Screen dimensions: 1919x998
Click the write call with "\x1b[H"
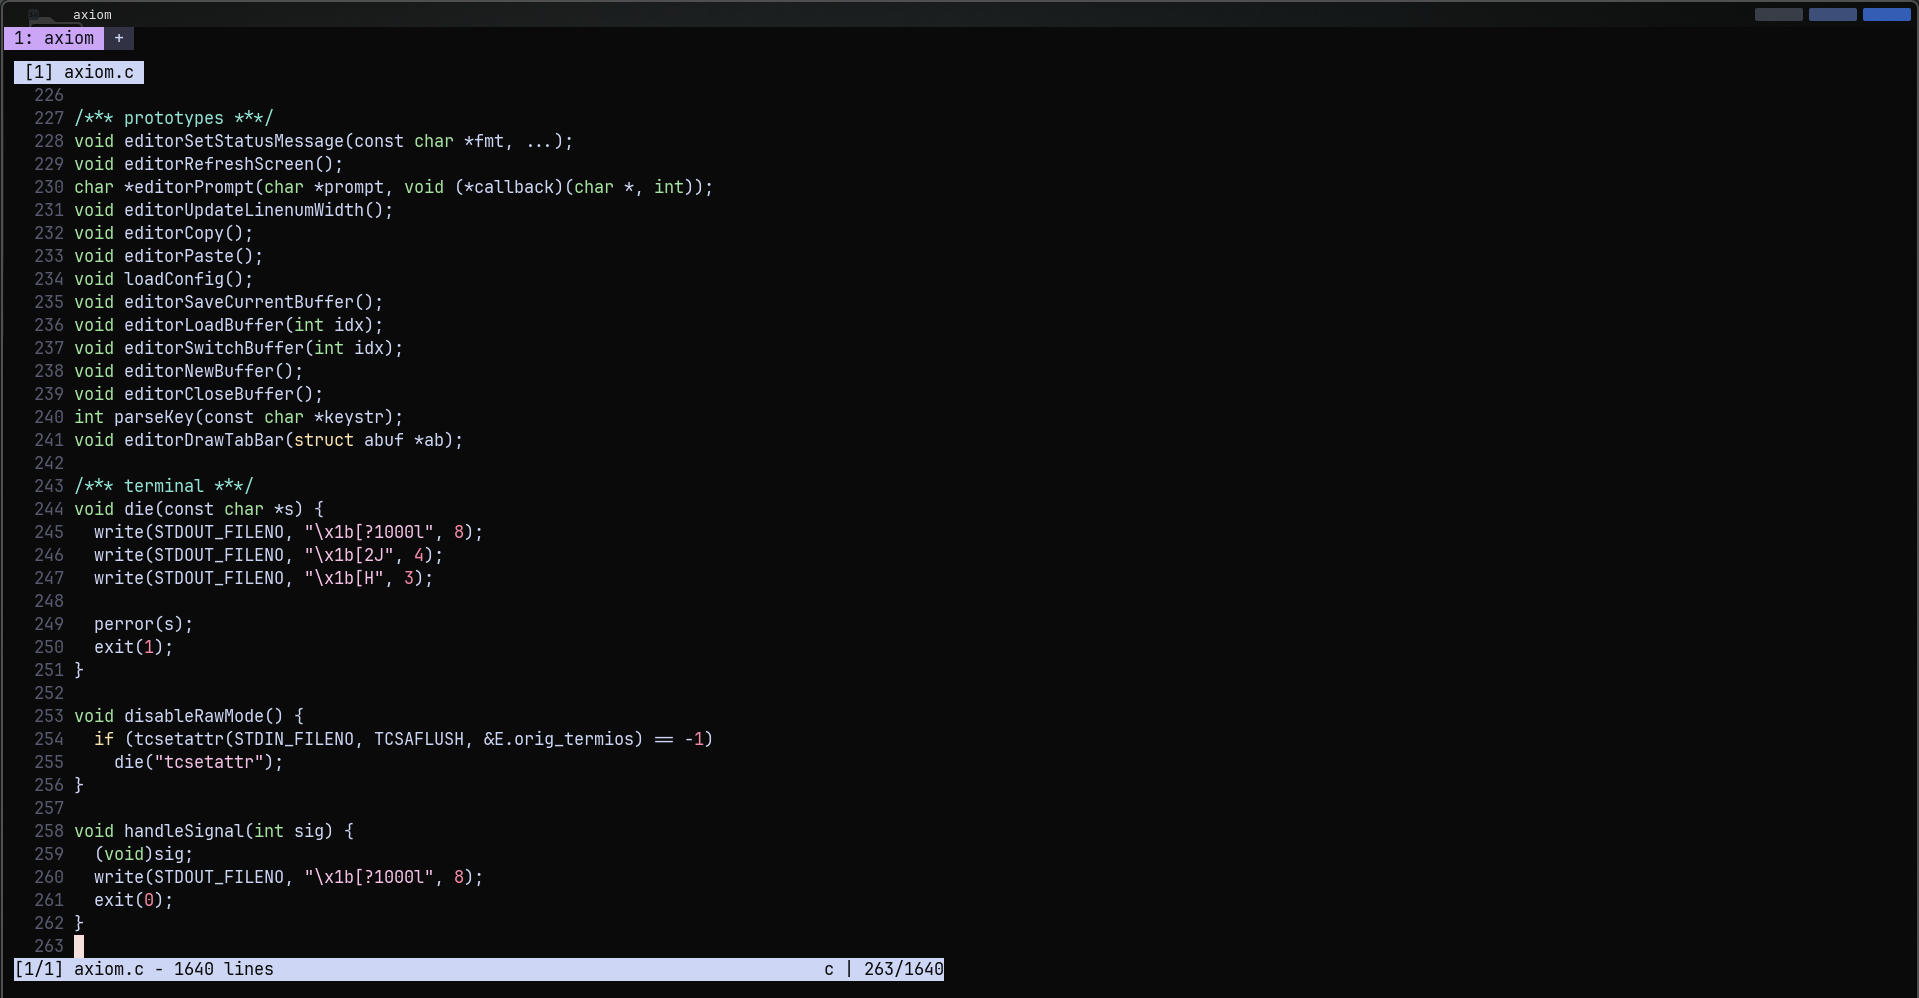click(263, 578)
